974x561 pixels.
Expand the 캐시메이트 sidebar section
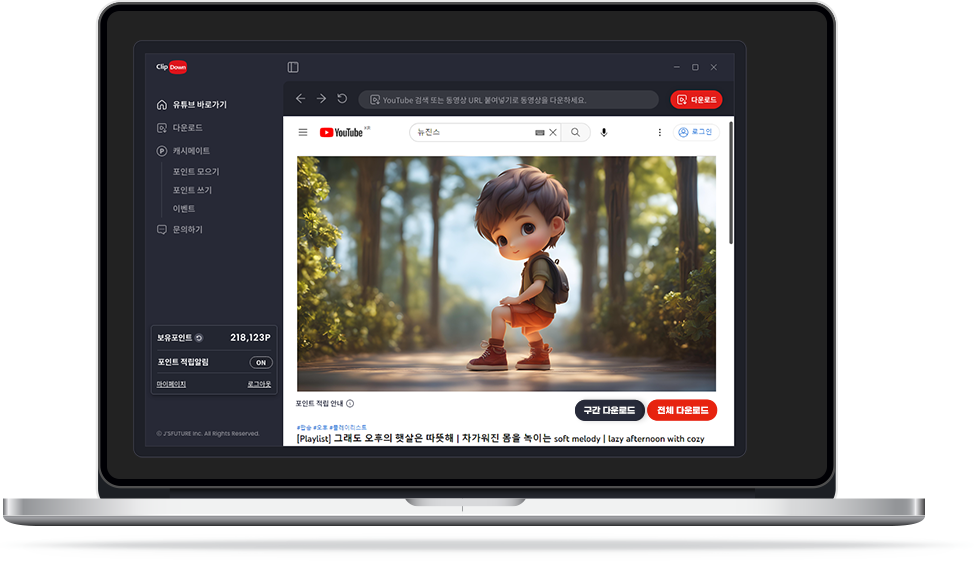pyautogui.click(x=191, y=151)
